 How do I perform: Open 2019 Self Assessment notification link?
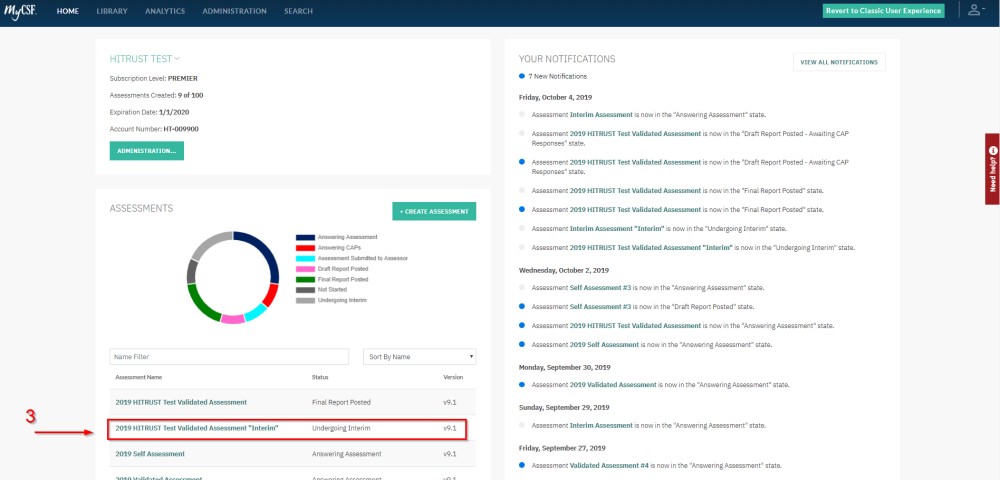(604, 344)
